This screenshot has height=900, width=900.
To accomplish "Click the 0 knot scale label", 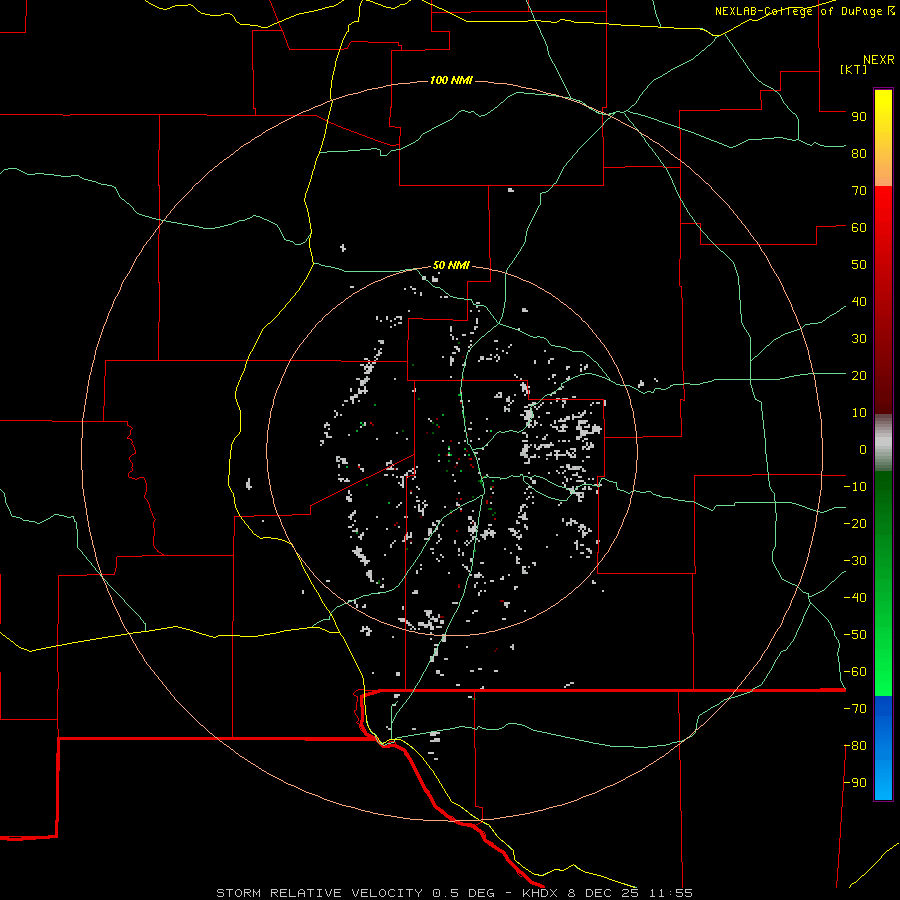I will click(863, 449).
